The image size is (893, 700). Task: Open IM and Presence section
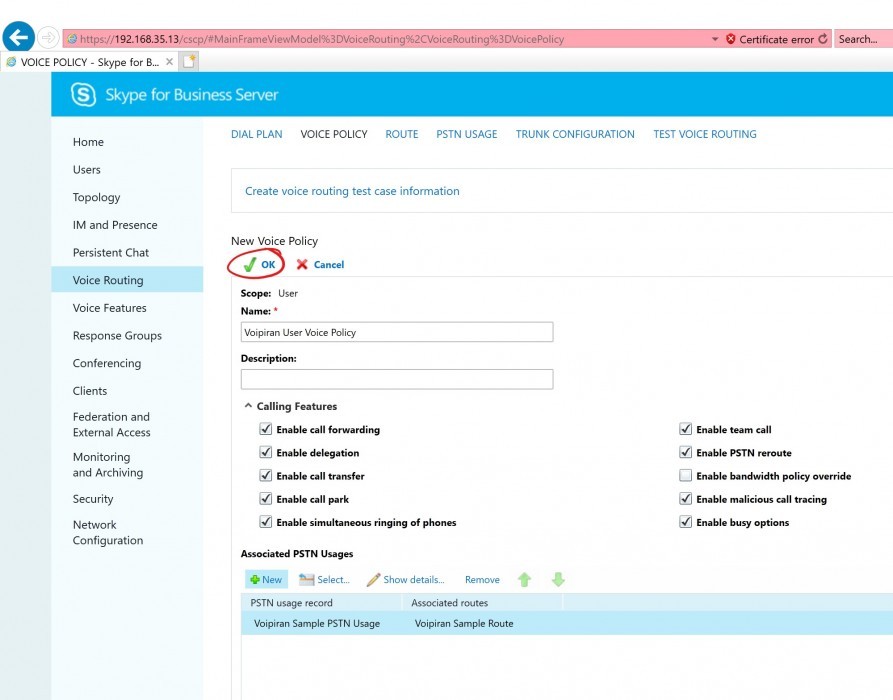pos(115,225)
